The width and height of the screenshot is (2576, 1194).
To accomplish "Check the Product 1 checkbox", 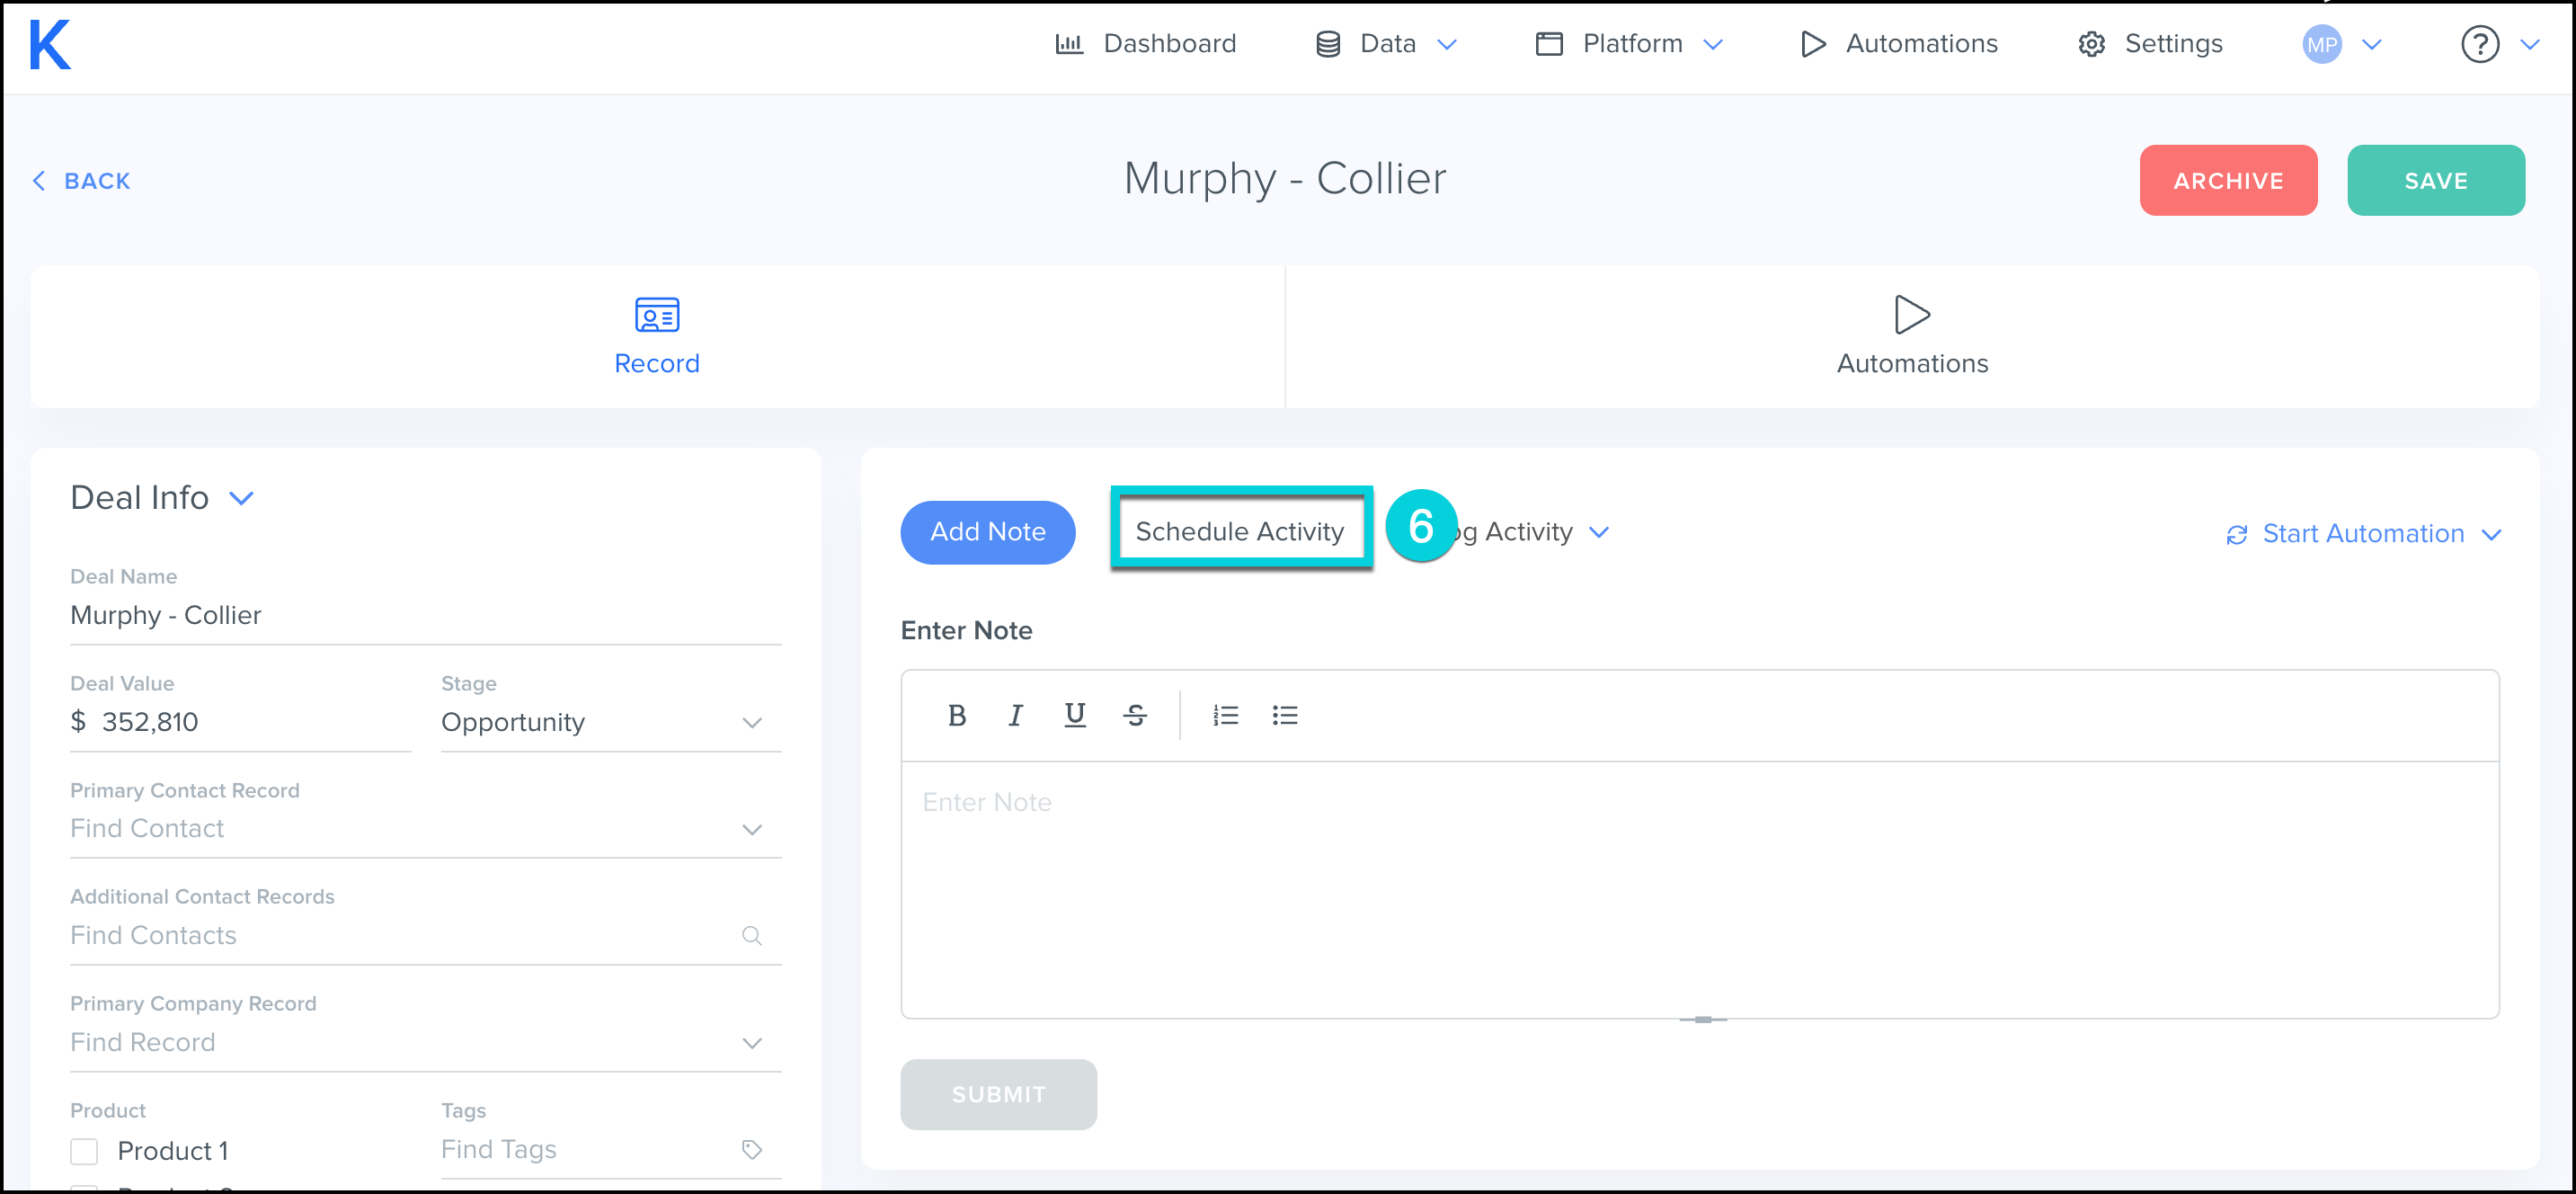I will click(85, 1151).
